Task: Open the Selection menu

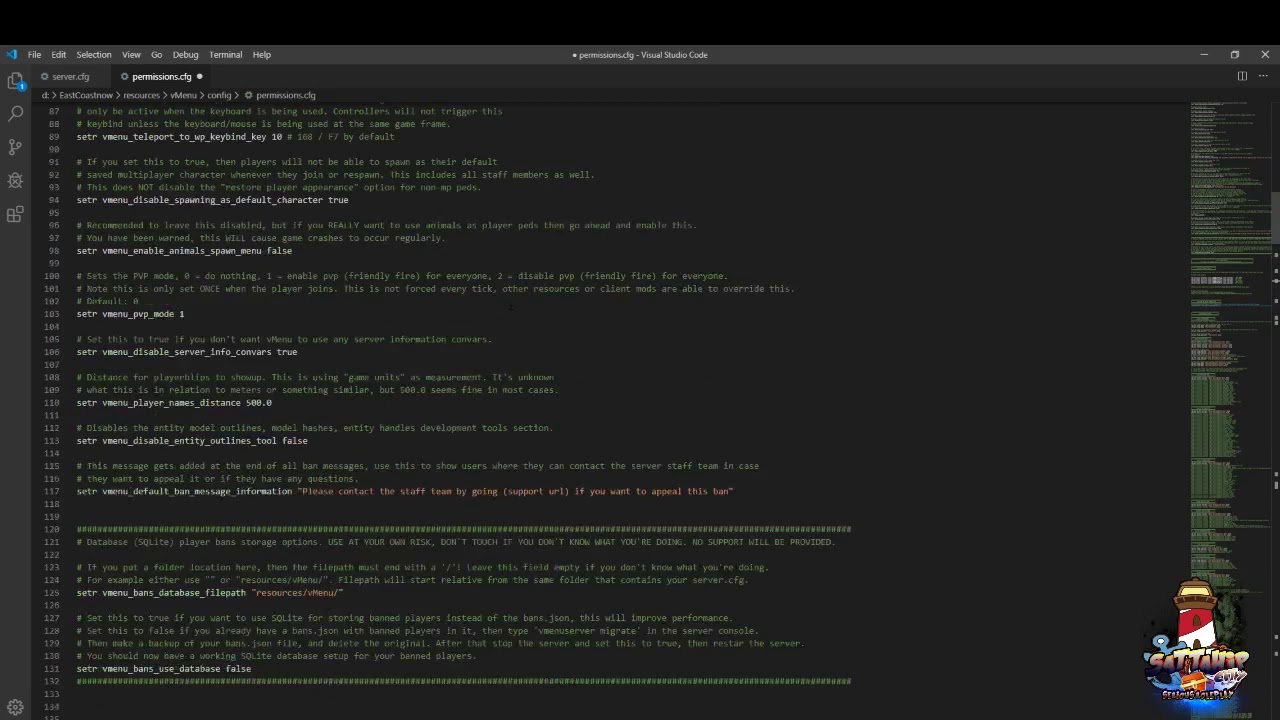Action: click(94, 55)
